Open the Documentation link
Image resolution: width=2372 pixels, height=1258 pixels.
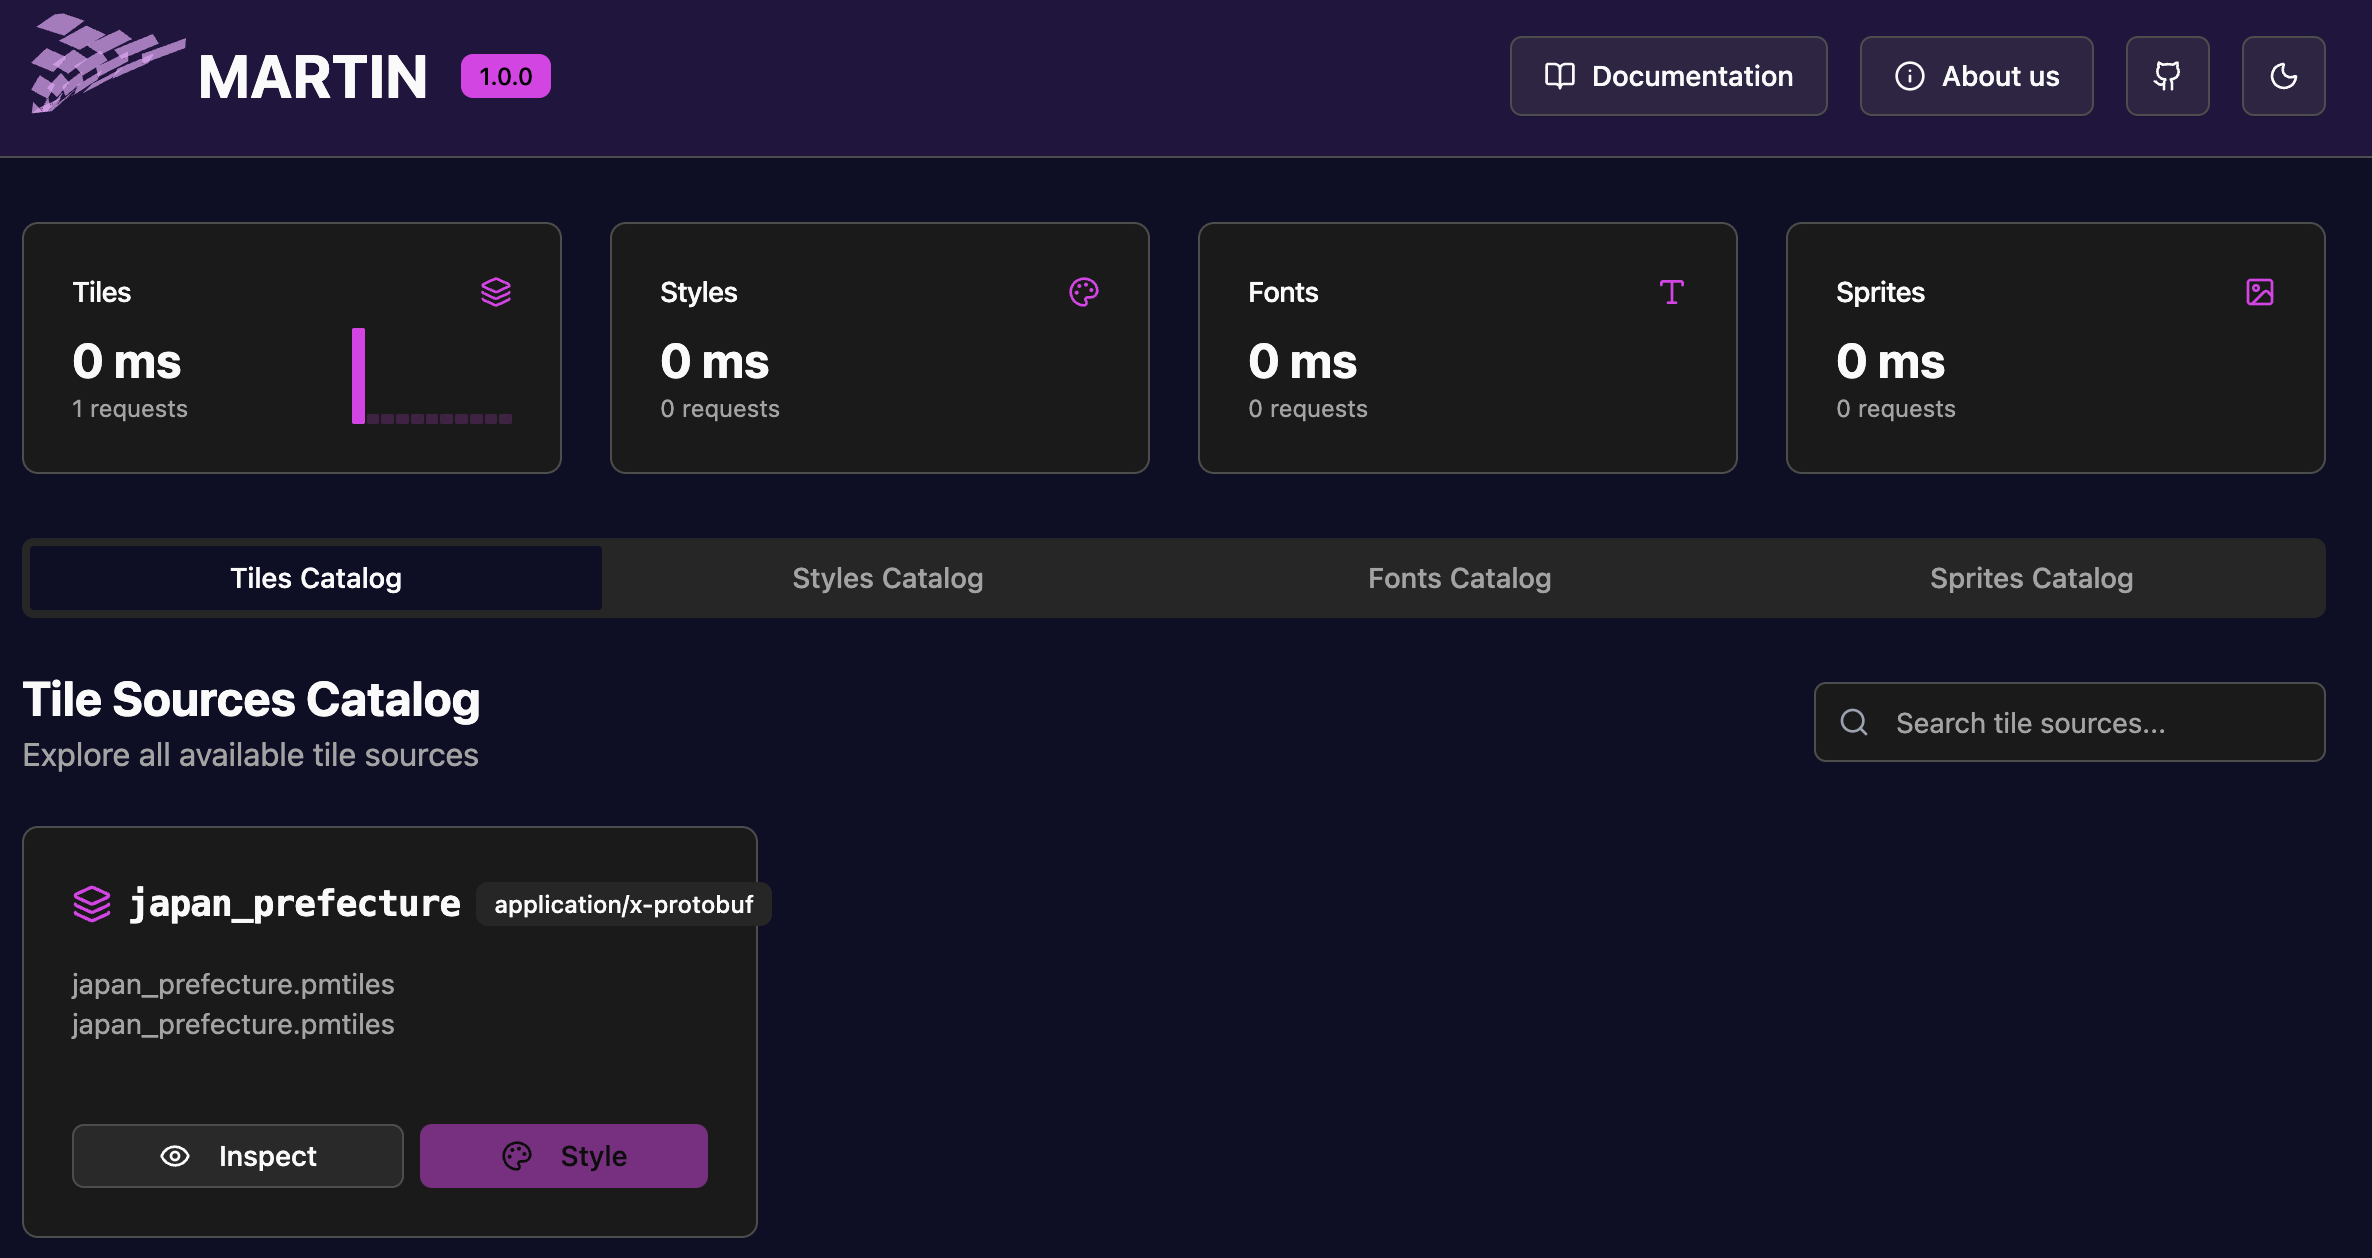[x=1668, y=76]
